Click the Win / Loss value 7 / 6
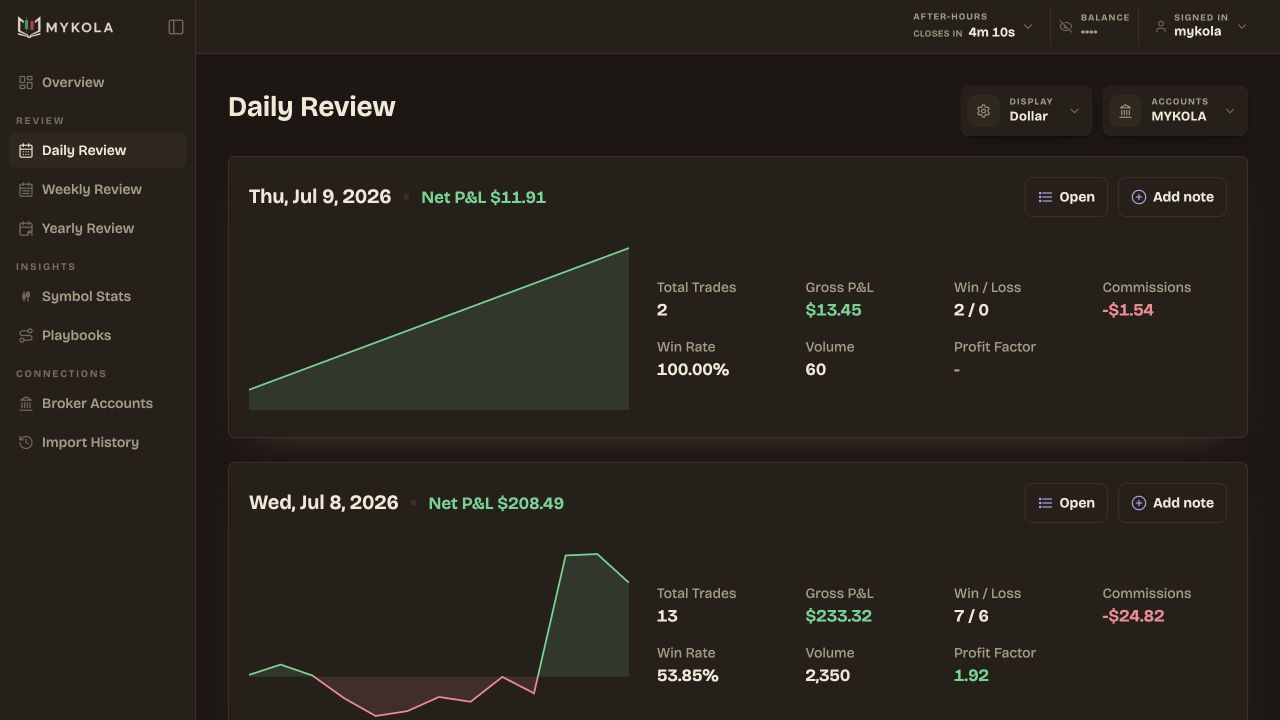The width and height of the screenshot is (1280, 720). [971, 616]
